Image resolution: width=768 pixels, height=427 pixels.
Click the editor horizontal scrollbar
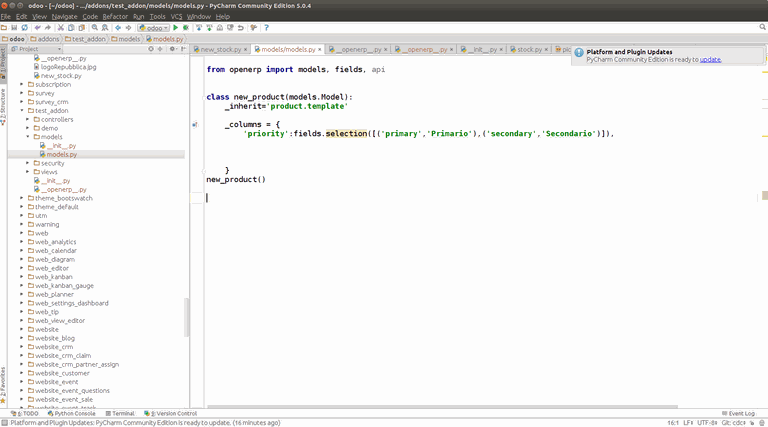(x=442, y=406)
